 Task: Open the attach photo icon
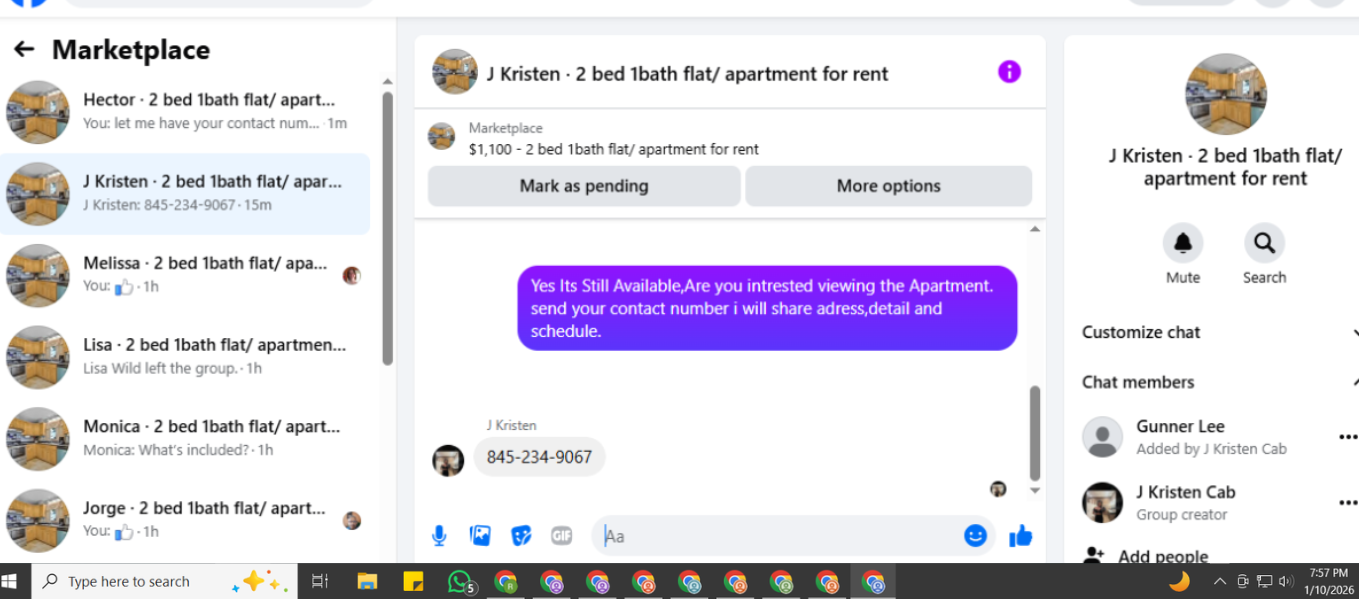[x=480, y=536]
